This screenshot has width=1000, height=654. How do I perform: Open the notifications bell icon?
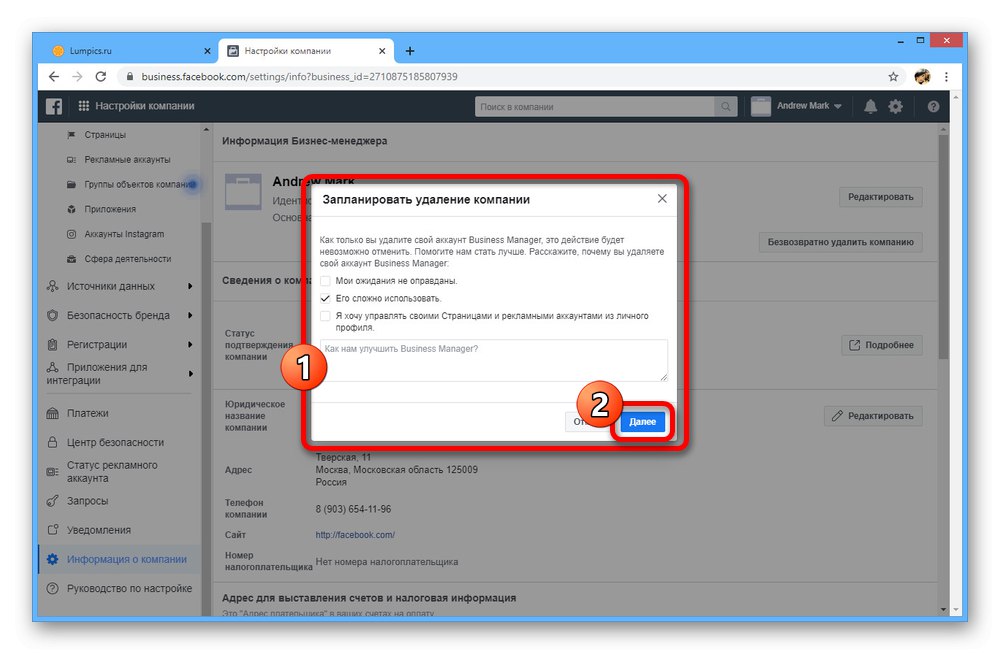point(870,107)
